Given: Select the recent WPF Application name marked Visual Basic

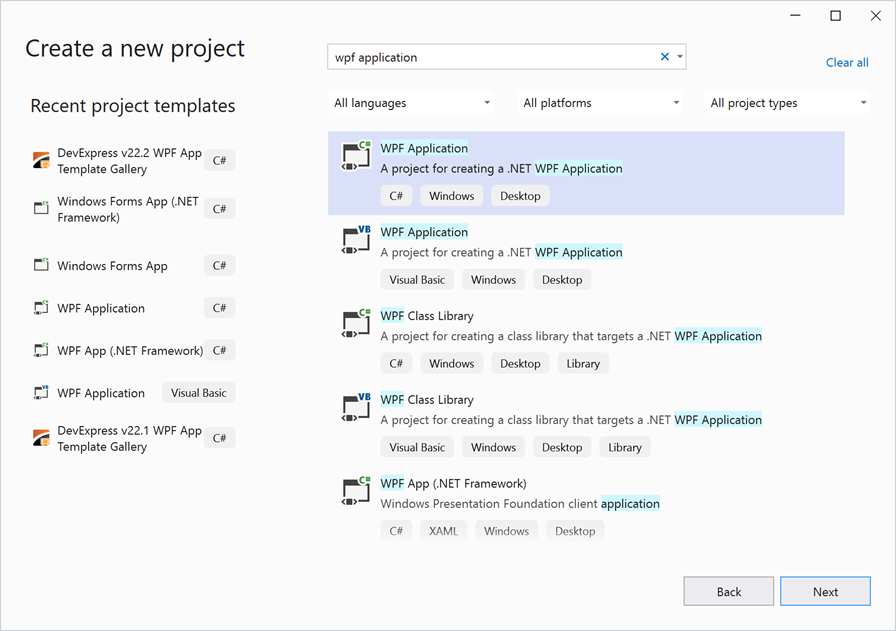Looking at the screenshot, I should [101, 393].
